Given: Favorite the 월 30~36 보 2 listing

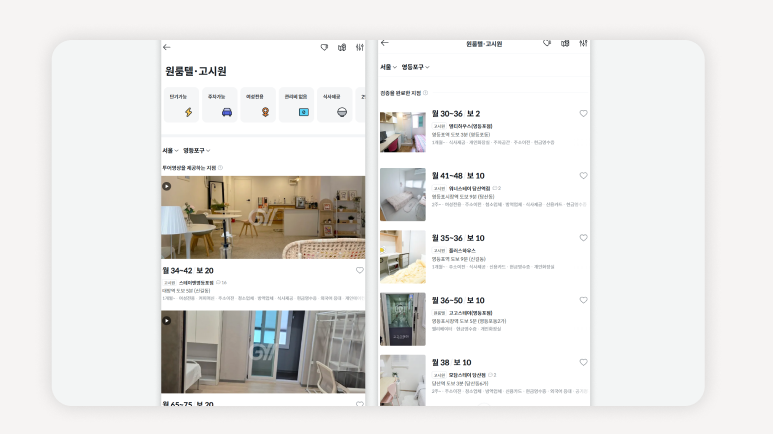Looking at the screenshot, I should (x=583, y=114).
